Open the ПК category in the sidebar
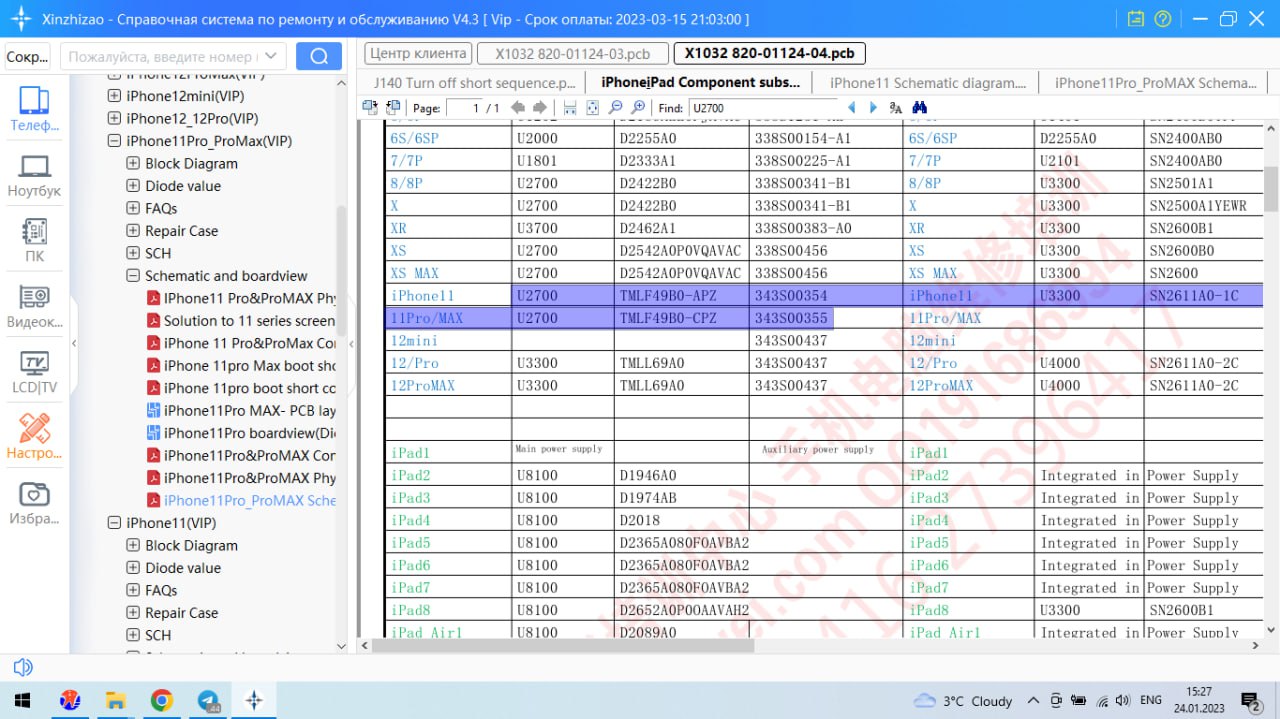 pos(34,241)
